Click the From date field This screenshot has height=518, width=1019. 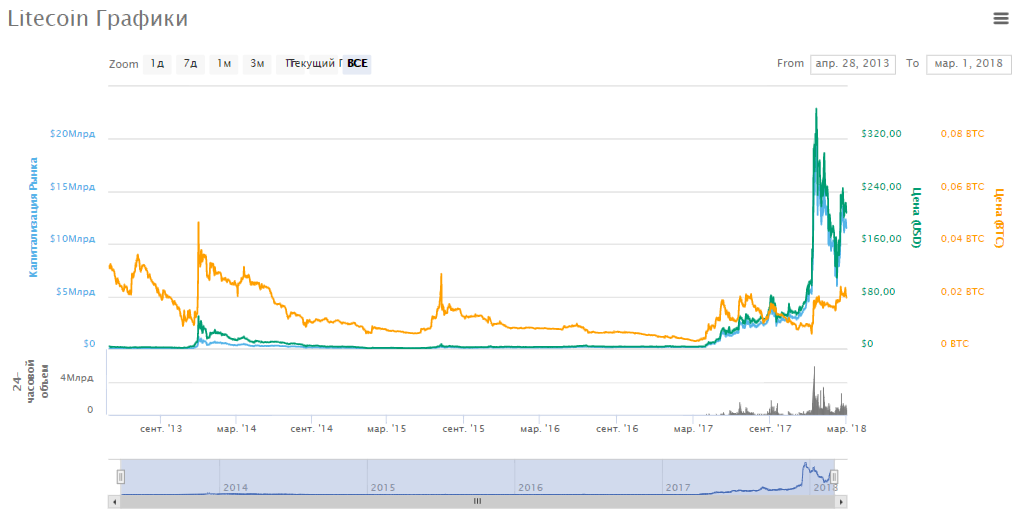point(852,64)
